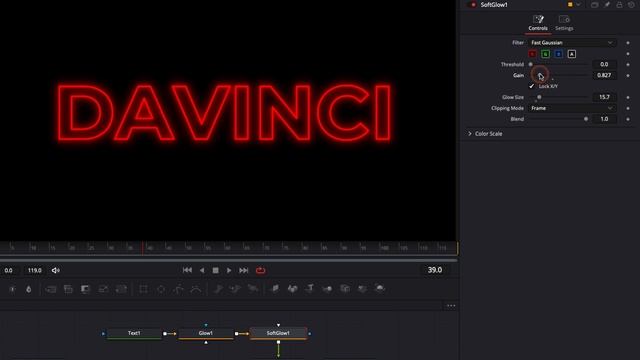
Task: Jump to first frame
Action: pyautogui.click(x=187, y=270)
